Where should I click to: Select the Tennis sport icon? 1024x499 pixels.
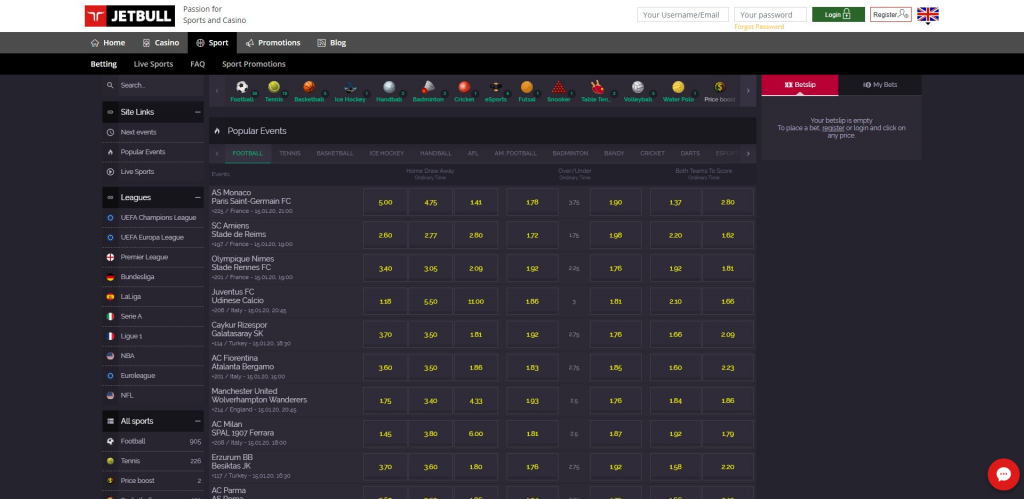pos(274,91)
